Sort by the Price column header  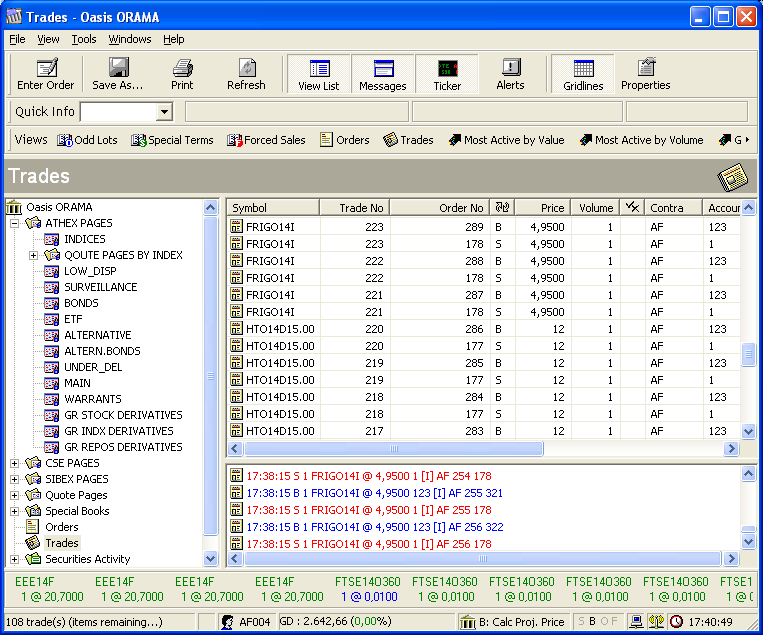tap(543, 208)
